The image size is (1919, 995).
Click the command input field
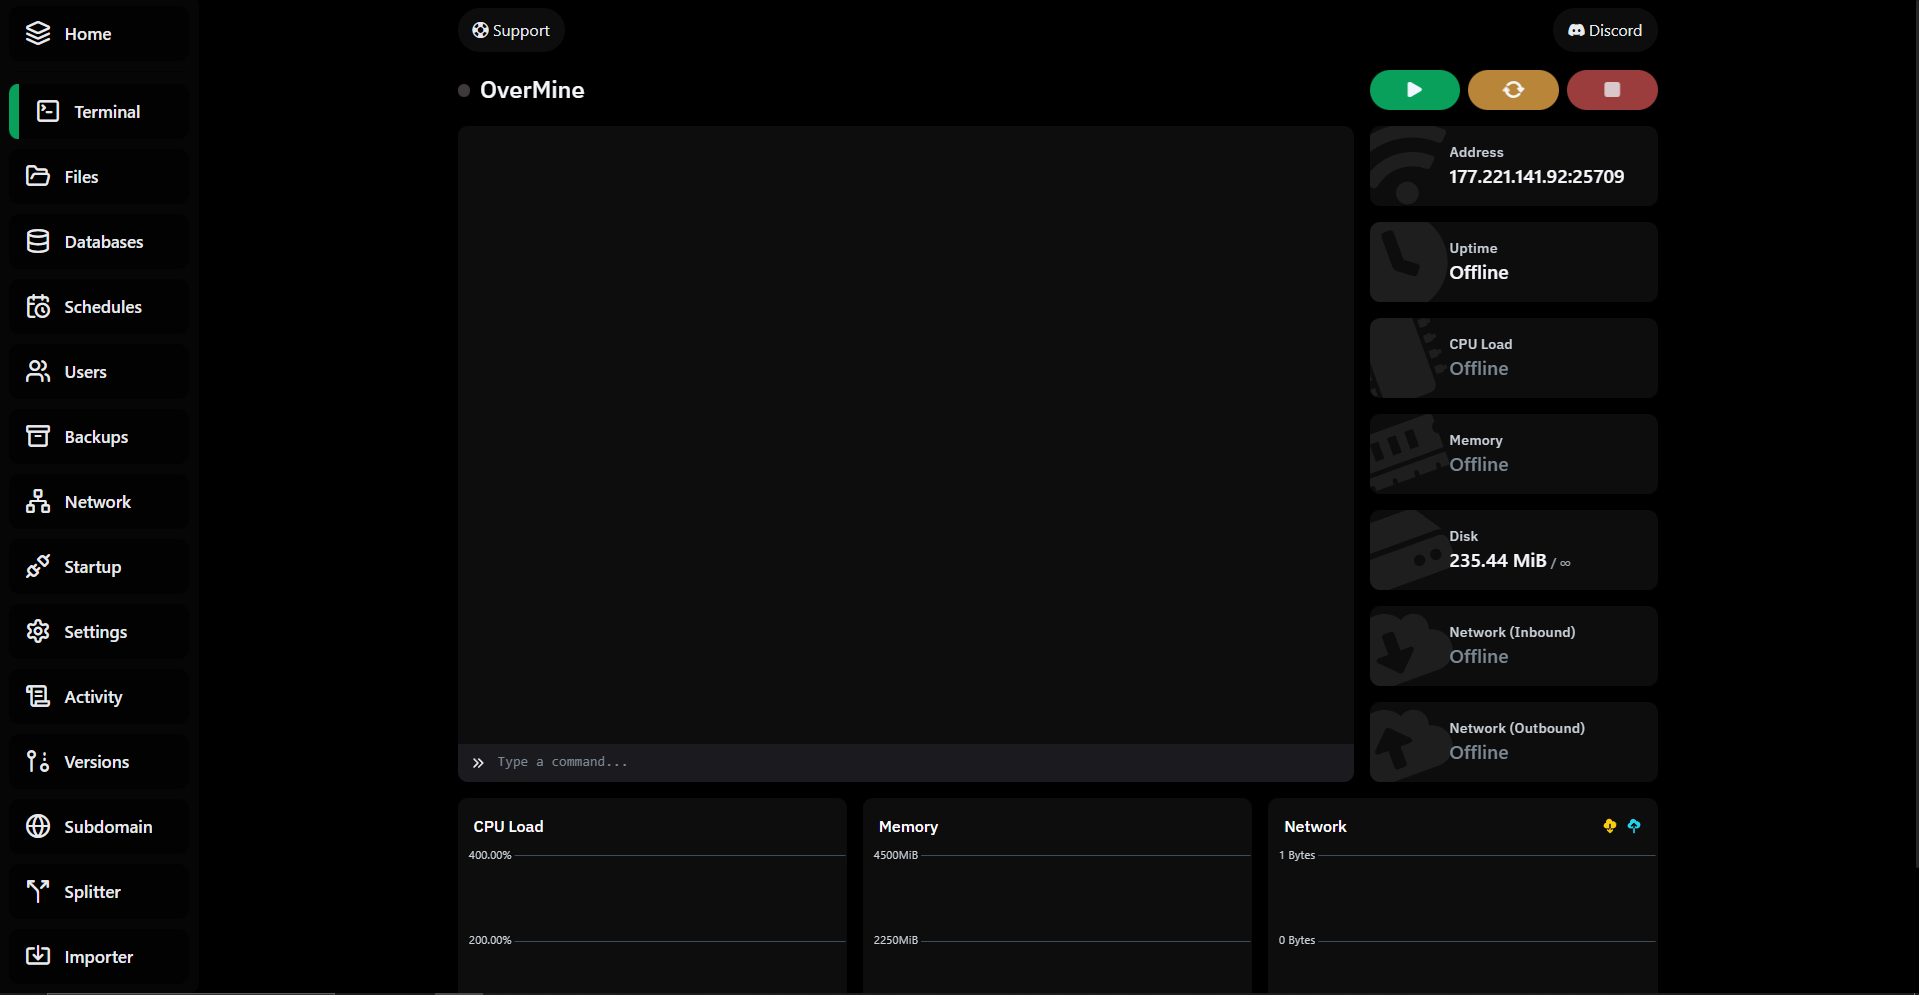click(906, 762)
